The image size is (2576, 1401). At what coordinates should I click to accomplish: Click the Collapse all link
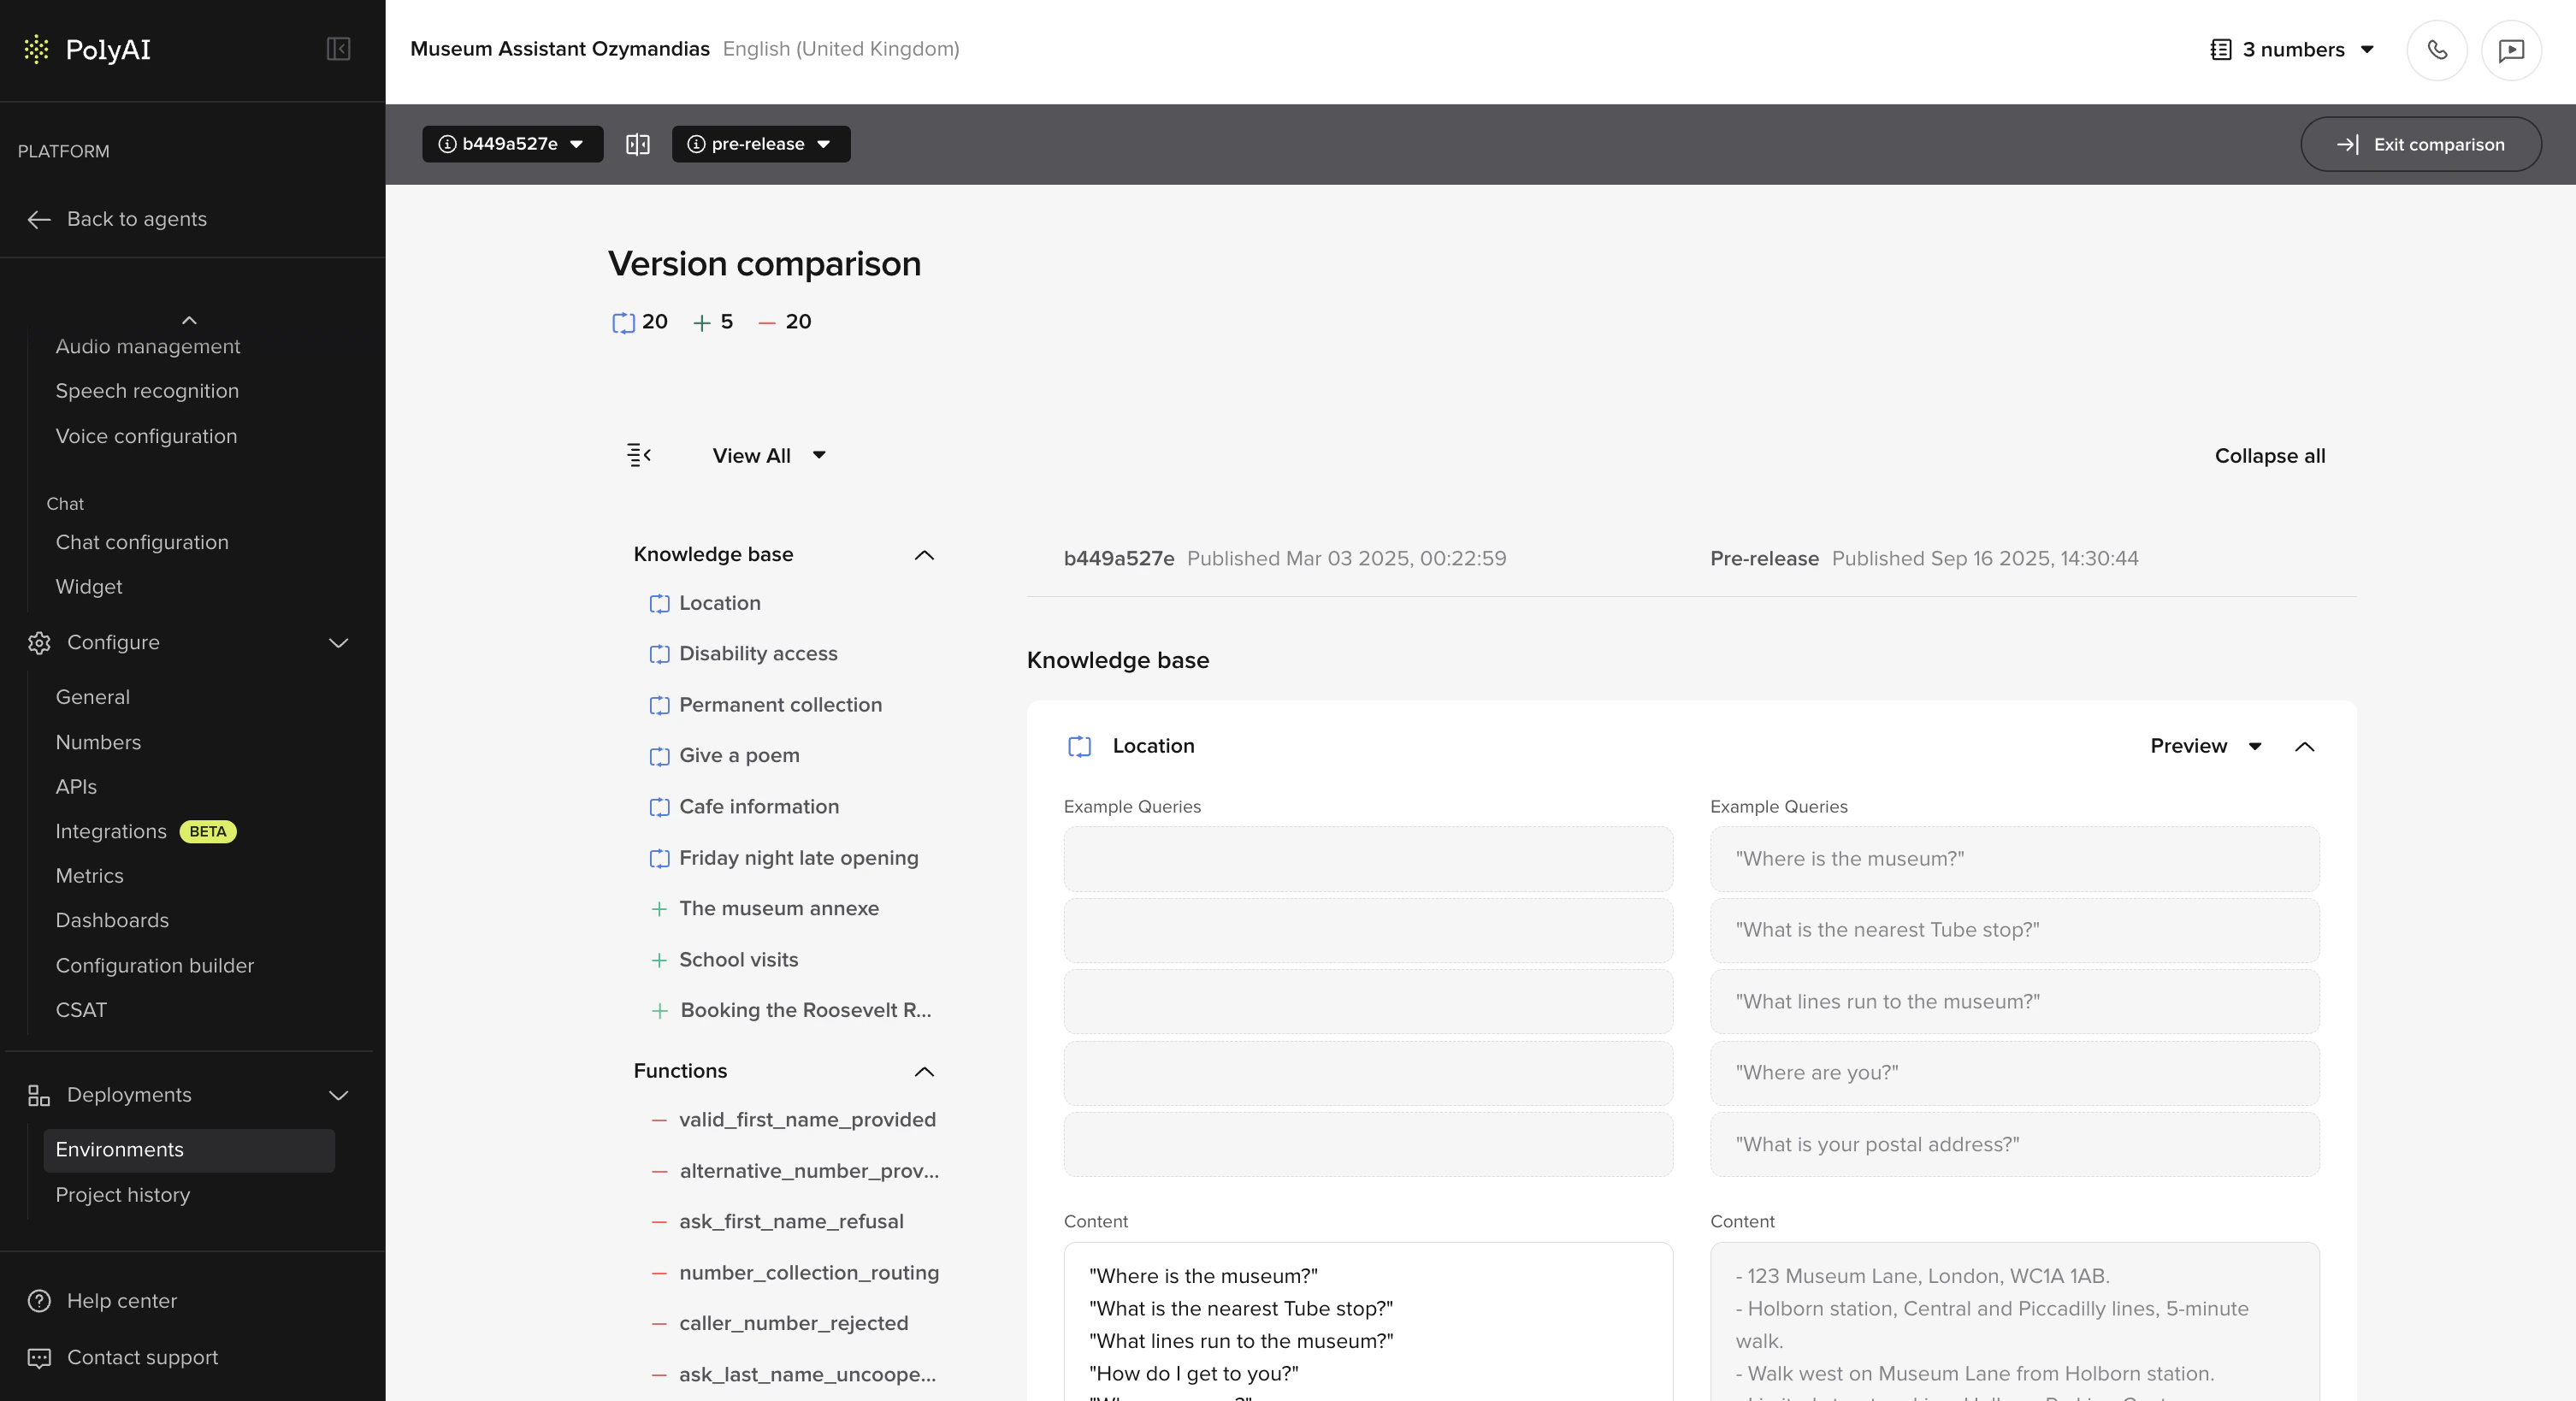[x=2269, y=455]
